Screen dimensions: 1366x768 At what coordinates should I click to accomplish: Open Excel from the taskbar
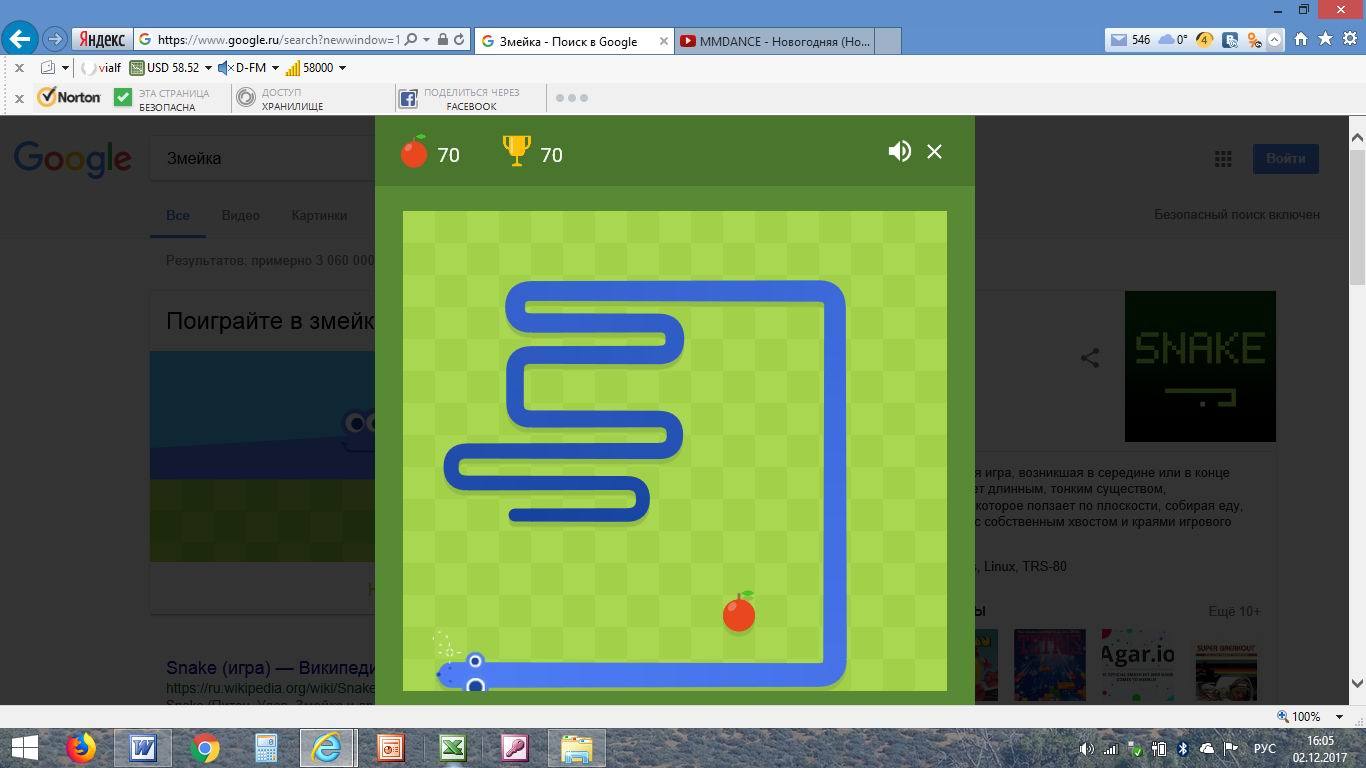(452, 748)
